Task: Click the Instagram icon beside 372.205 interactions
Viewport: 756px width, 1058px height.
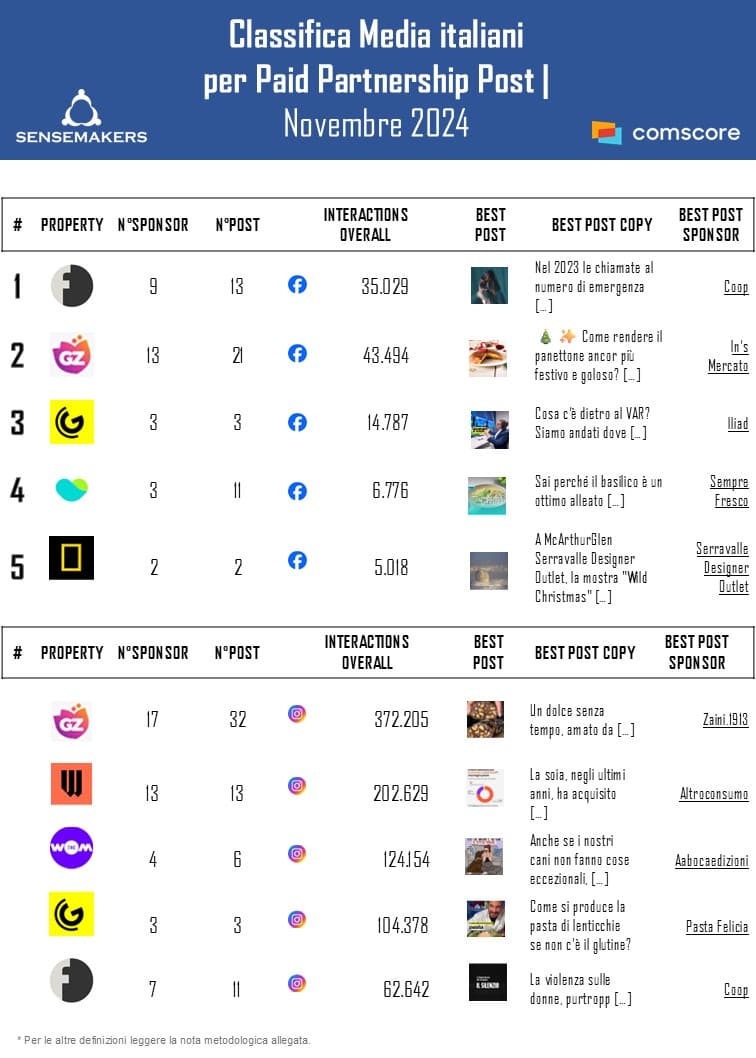Action: tap(297, 714)
